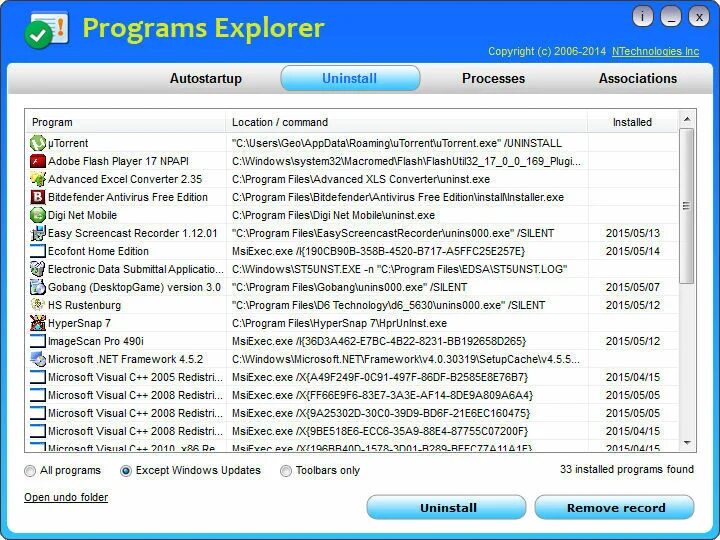This screenshot has height=540, width=720.
Task: Click Digi Net Mobile uninst.exe path
Action: (333, 215)
